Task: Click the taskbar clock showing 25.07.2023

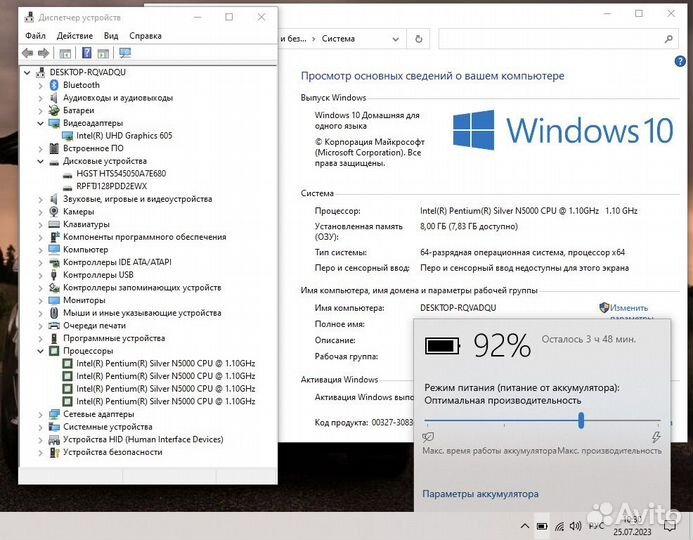Action: tap(632, 526)
